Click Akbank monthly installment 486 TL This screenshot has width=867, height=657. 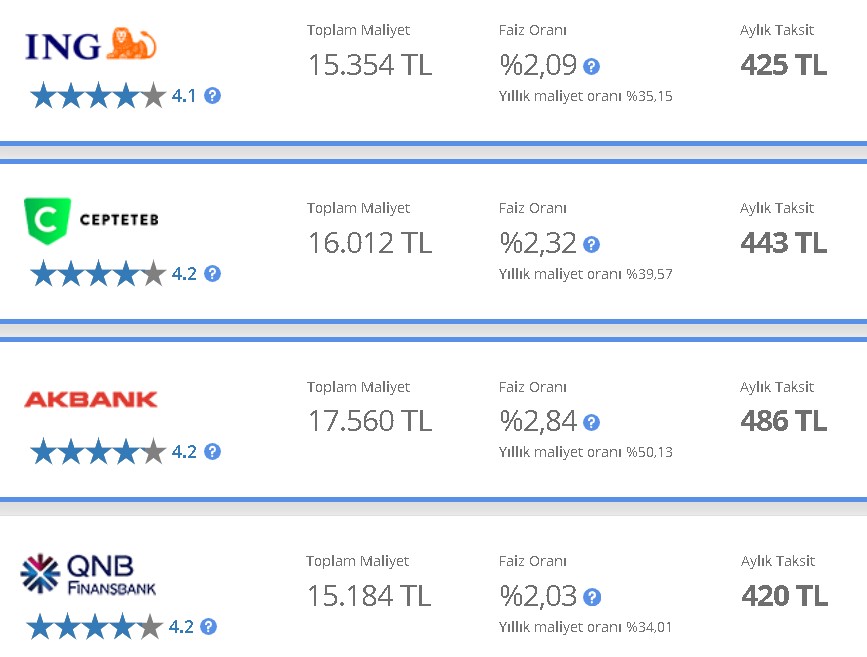tap(784, 421)
